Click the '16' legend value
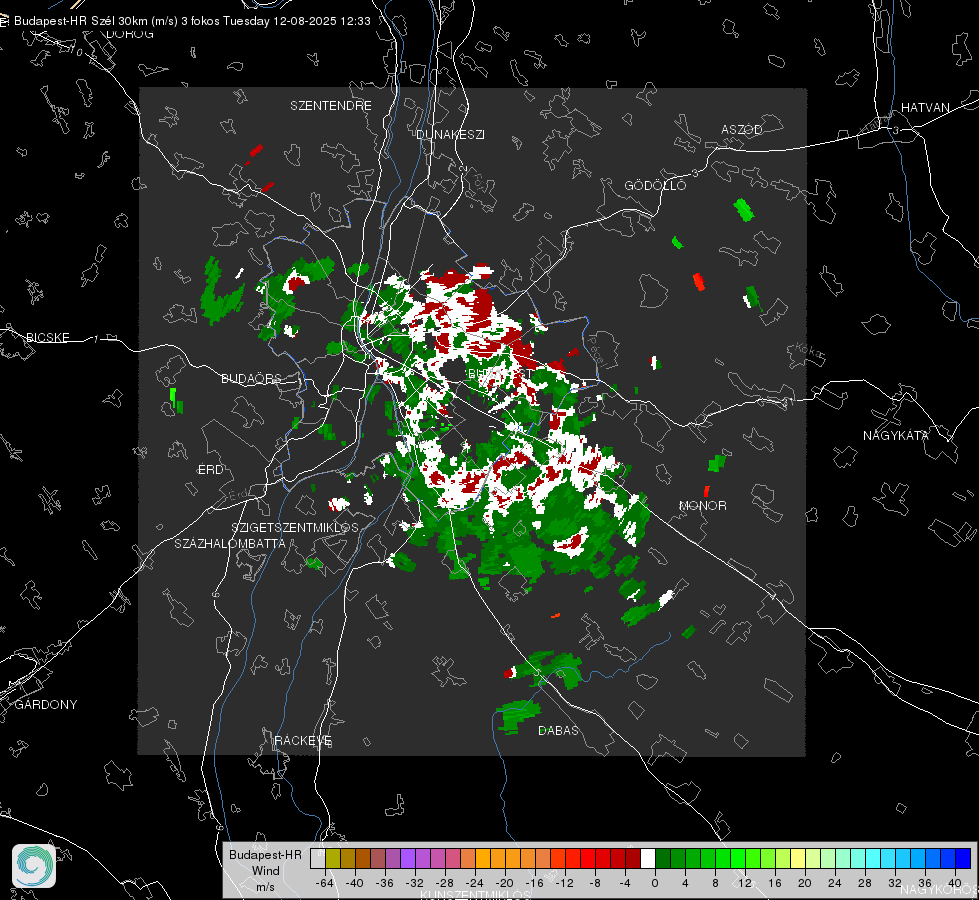Viewport: 979px width, 900px height. point(775,883)
